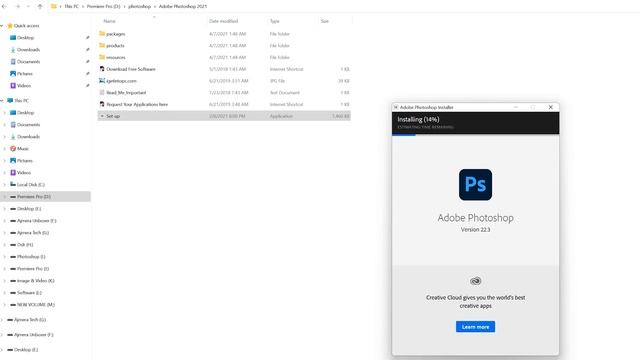Image resolution: width=640 pixels, height=360 pixels.
Task: Expand the Local Disk (C:) node
Action: pos(5,184)
